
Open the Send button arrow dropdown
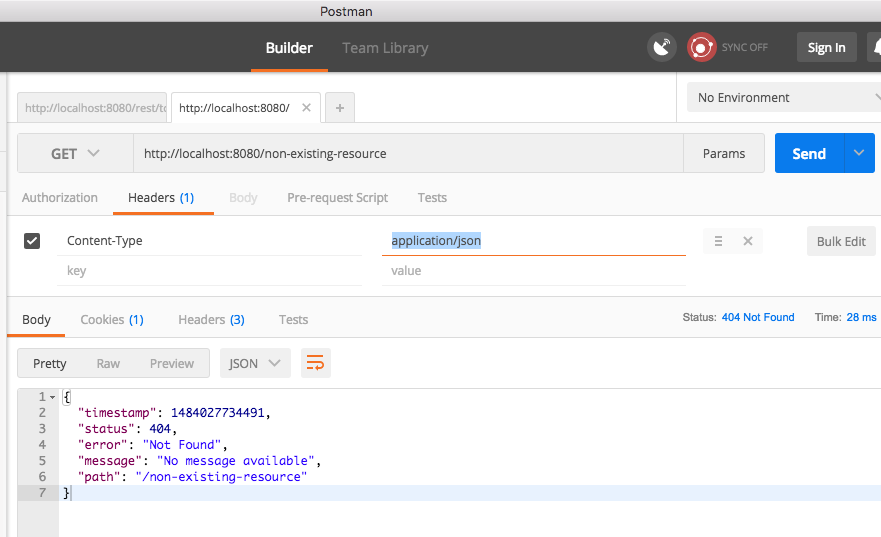pos(859,153)
